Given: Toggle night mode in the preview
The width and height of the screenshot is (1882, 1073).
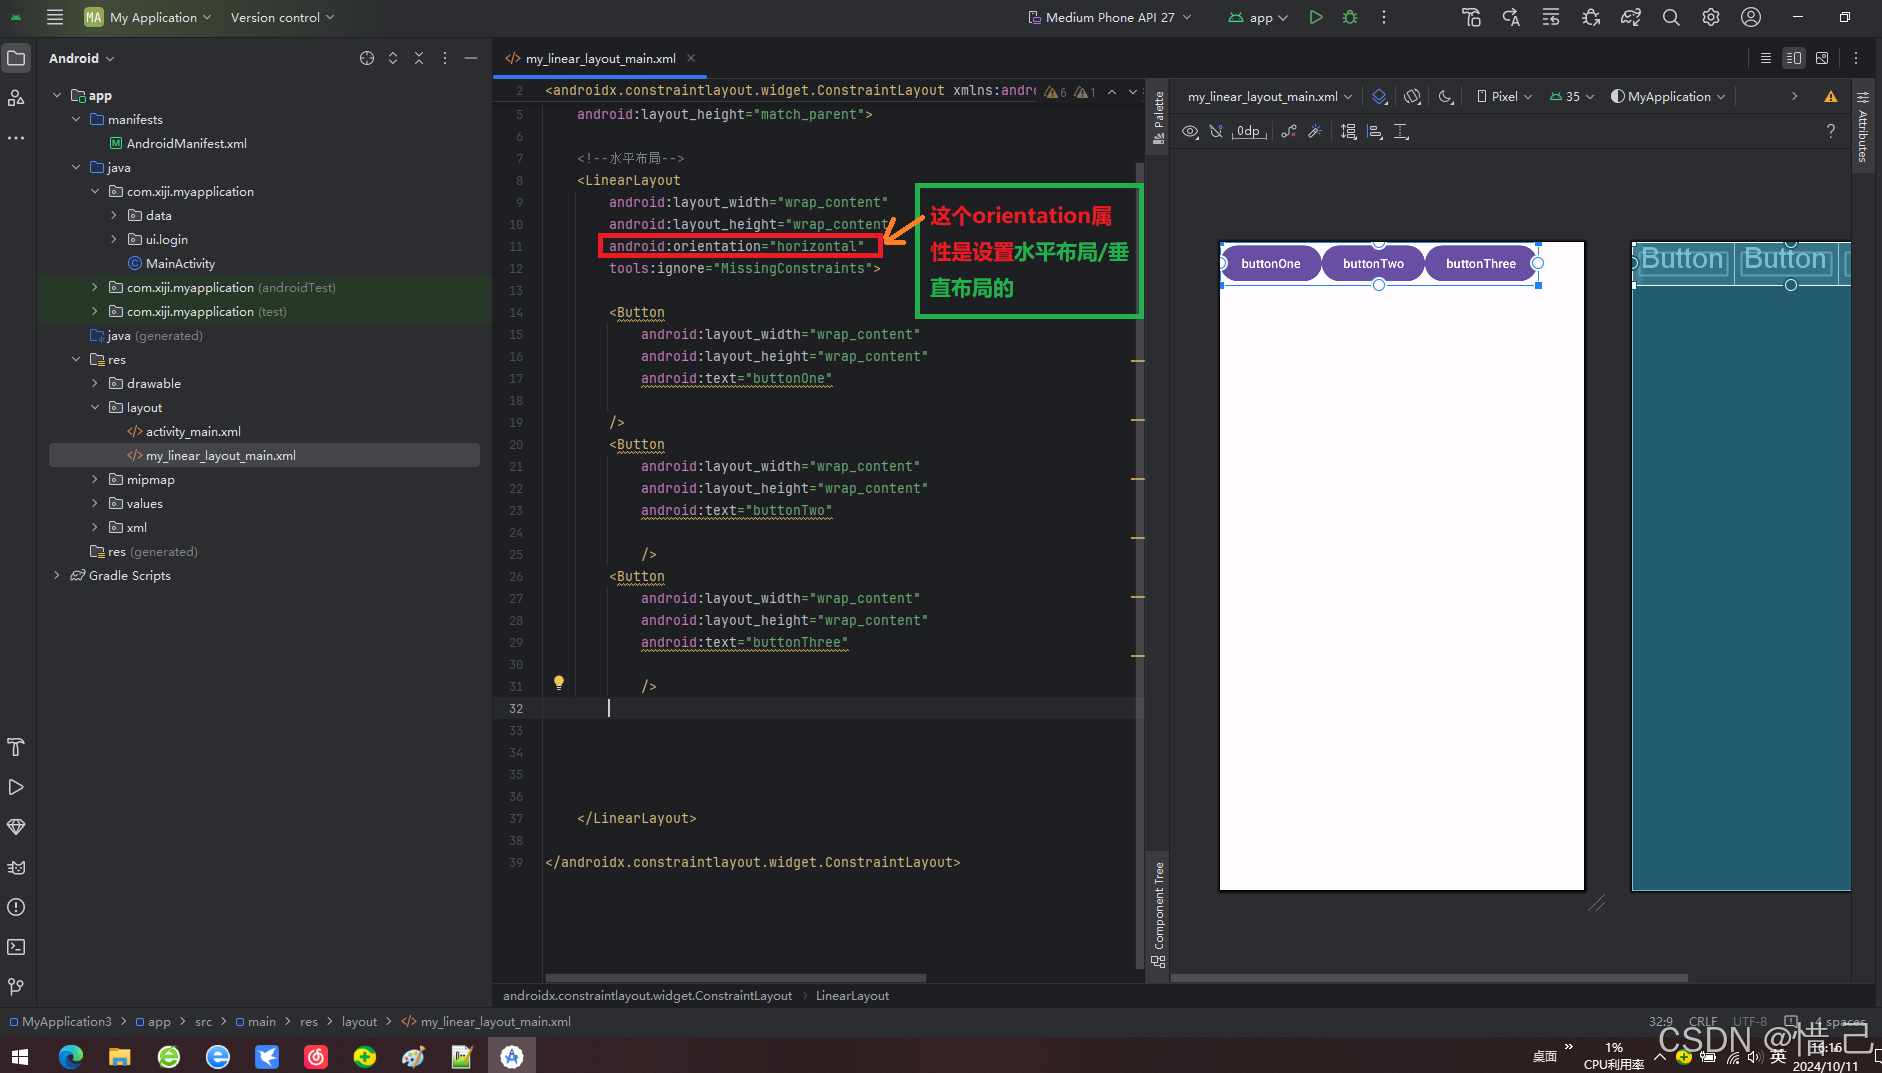Looking at the screenshot, I should (x=1446, y=97).
